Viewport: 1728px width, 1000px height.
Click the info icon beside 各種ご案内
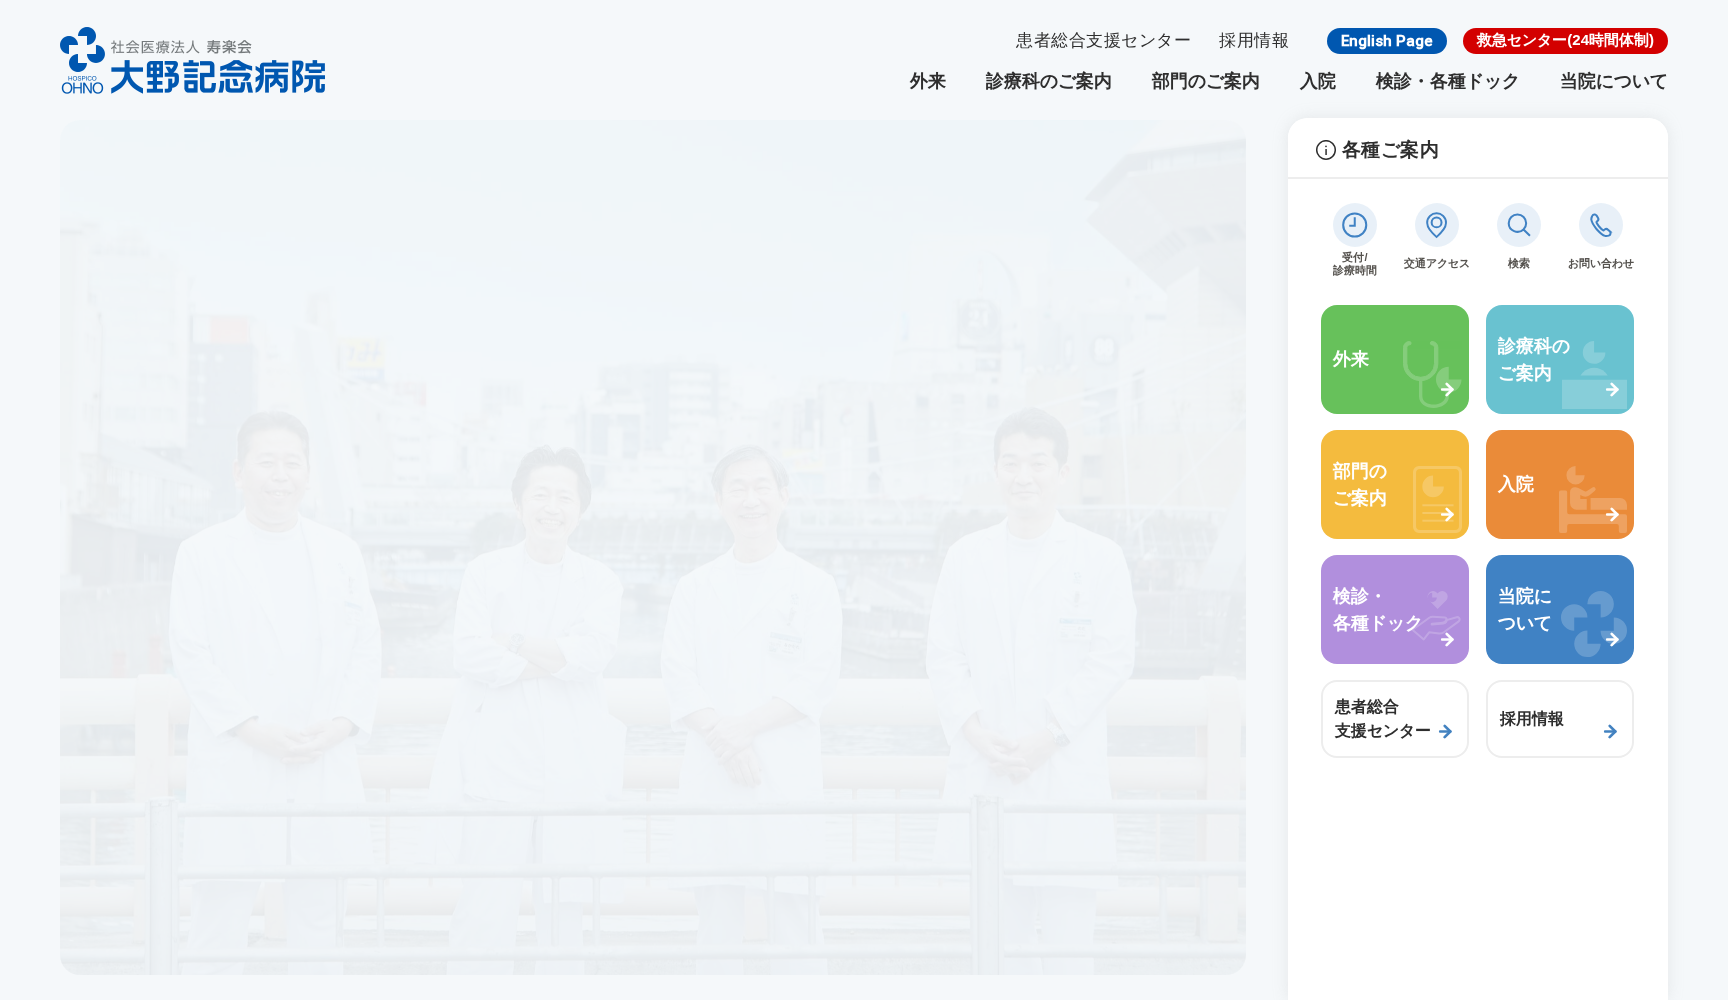tap(1324, 149)
